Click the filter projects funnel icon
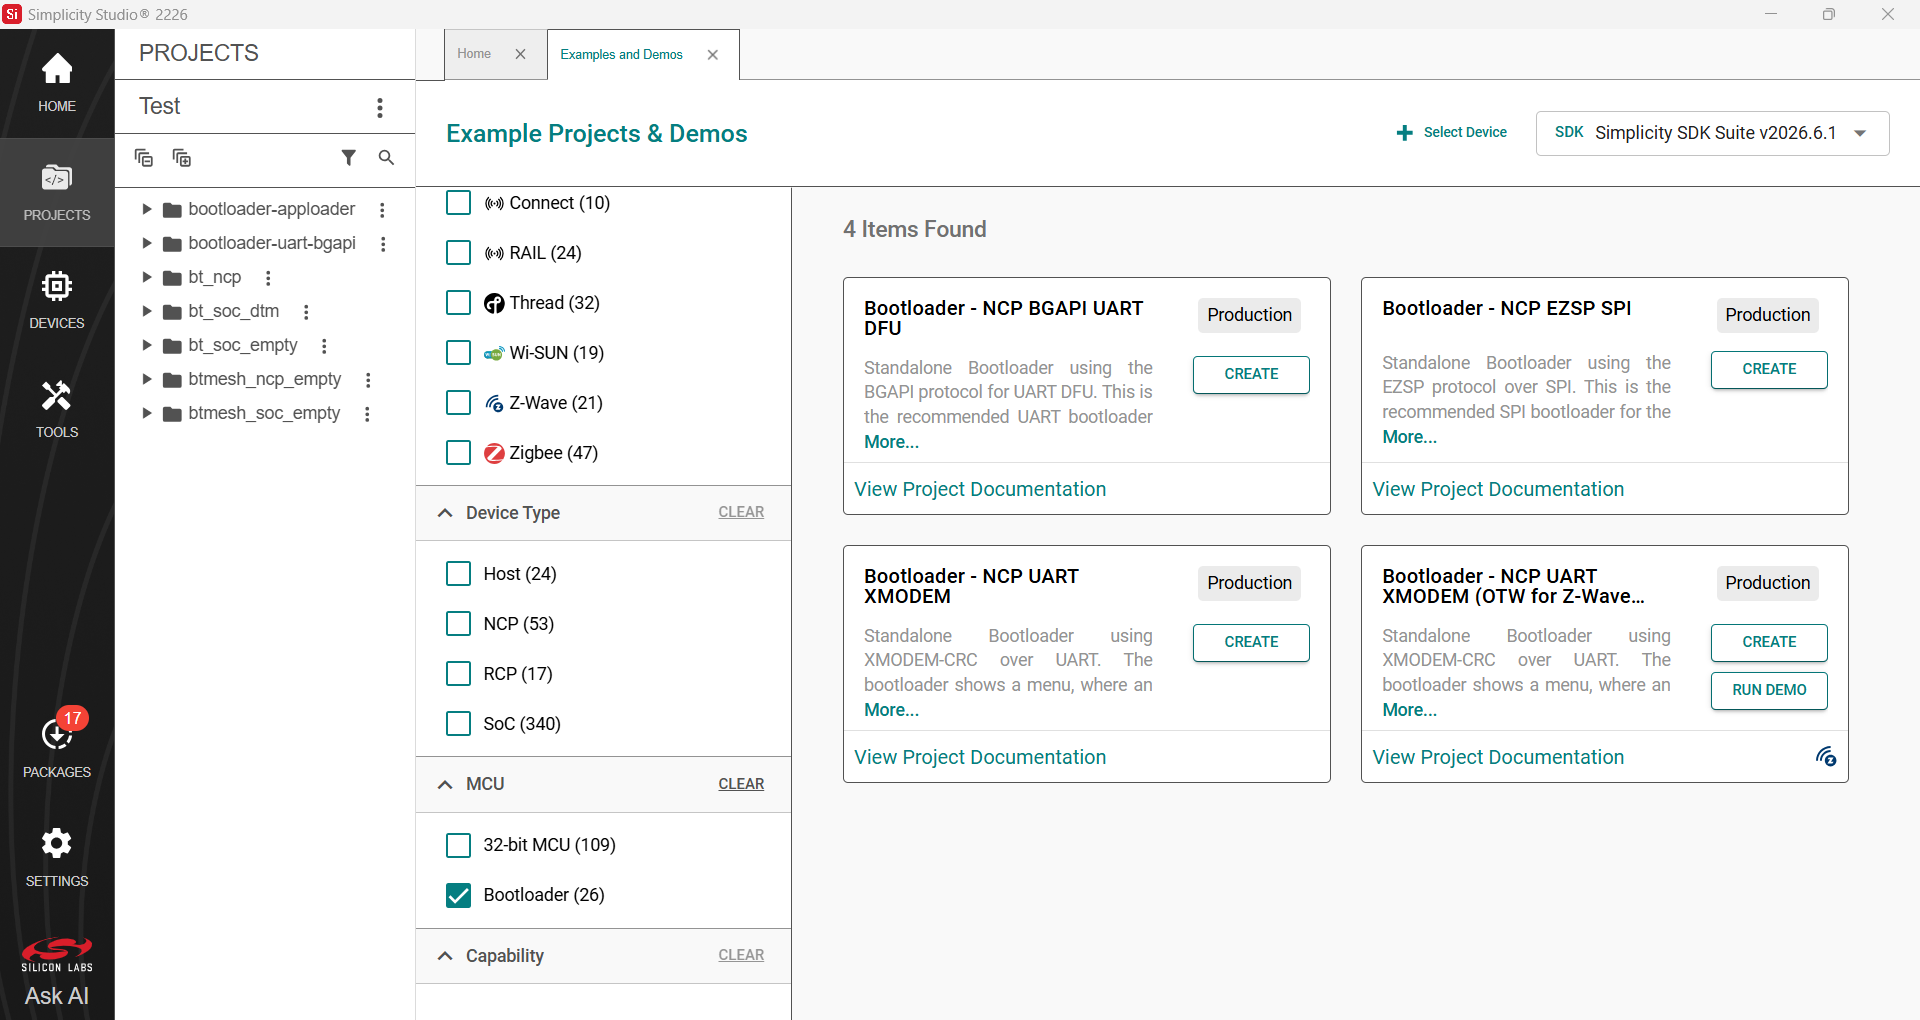Image resolution: width=1920 pixels, height=1020 pixels. pyautogui.click(x=348, y=157)
